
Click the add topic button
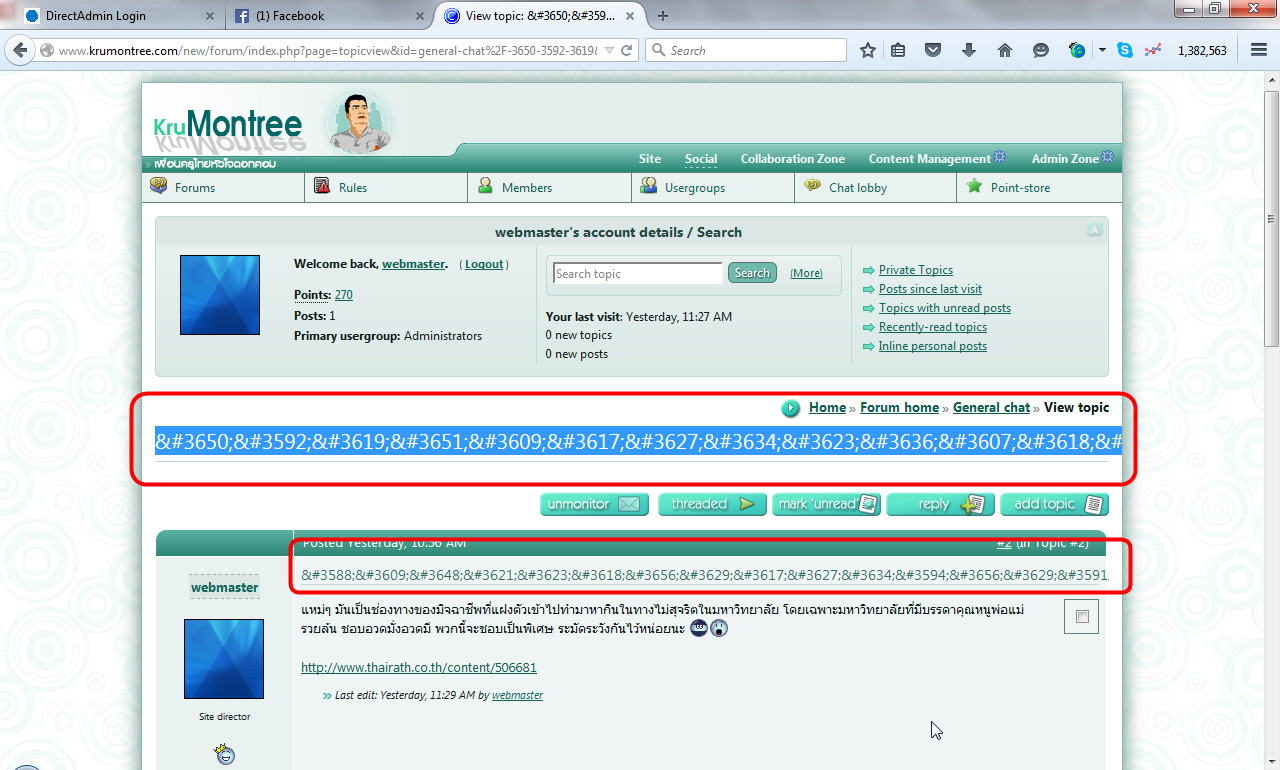(1054, 504)
